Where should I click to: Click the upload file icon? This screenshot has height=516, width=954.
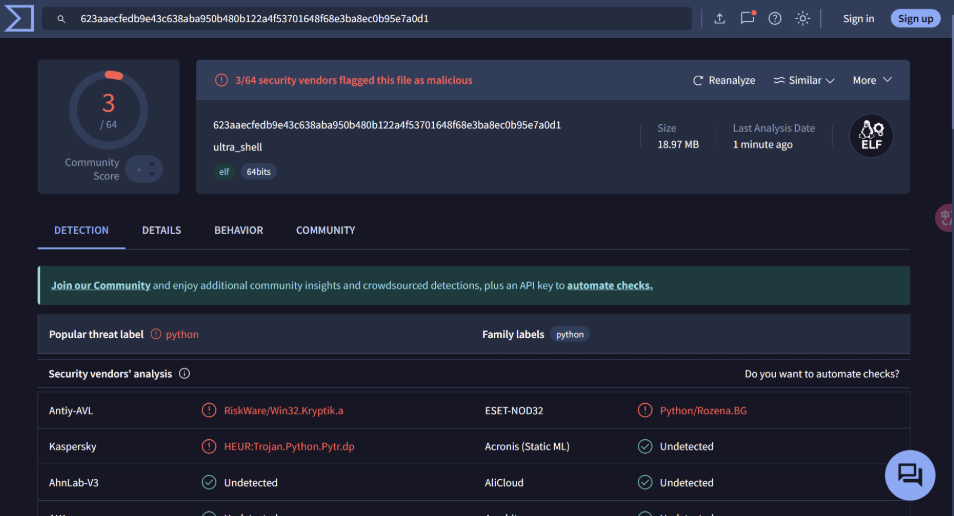719,18
